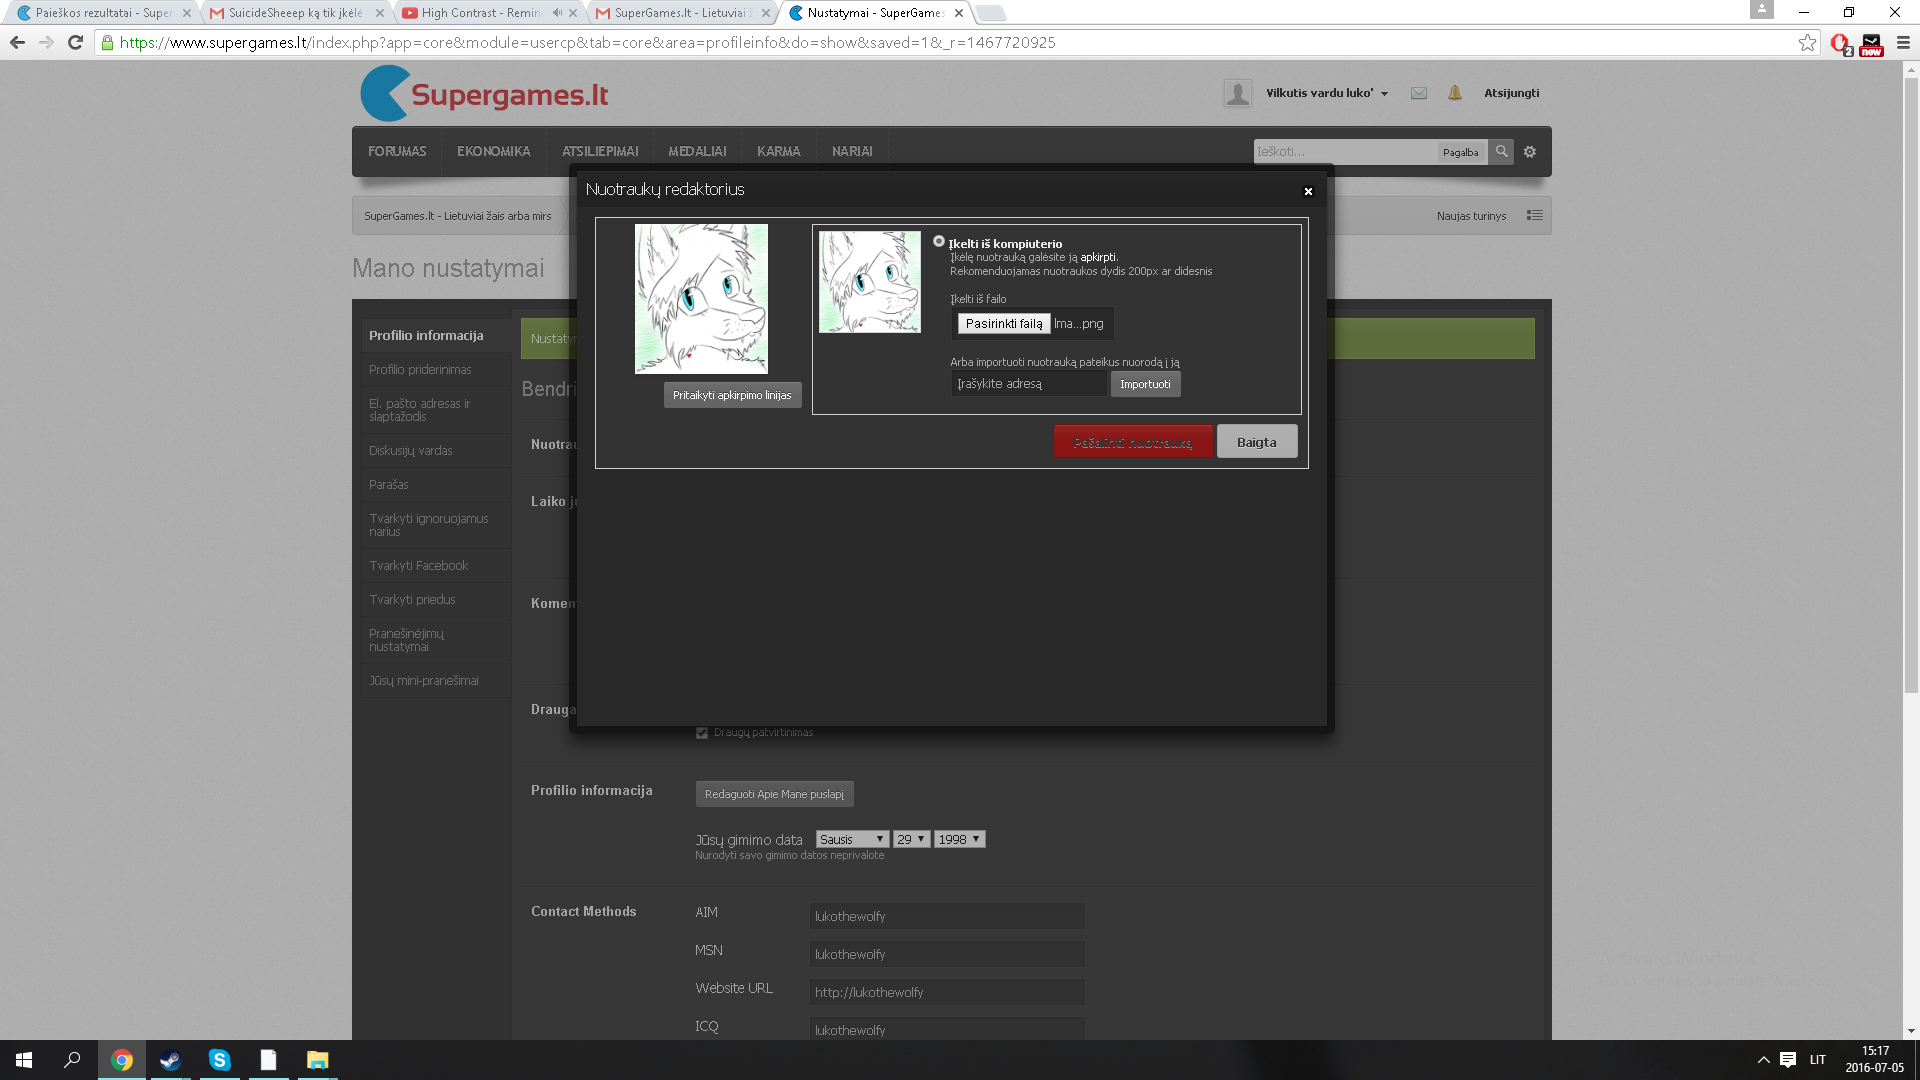1920x1080 pixels.
Task: Click the browser reload icon
Action: 75,42
